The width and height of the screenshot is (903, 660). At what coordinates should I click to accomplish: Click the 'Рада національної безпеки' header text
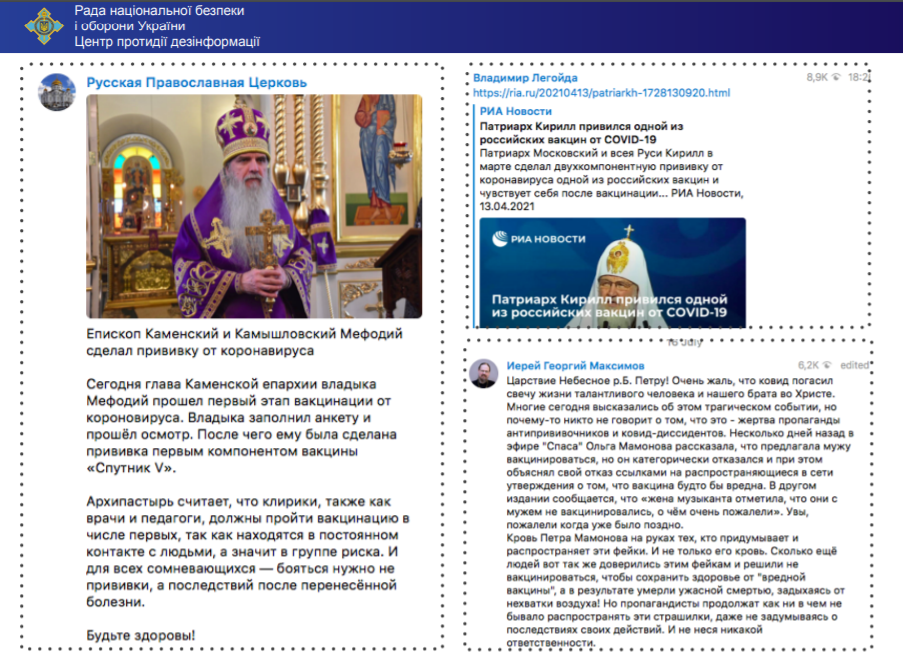(x=159, y=10)
